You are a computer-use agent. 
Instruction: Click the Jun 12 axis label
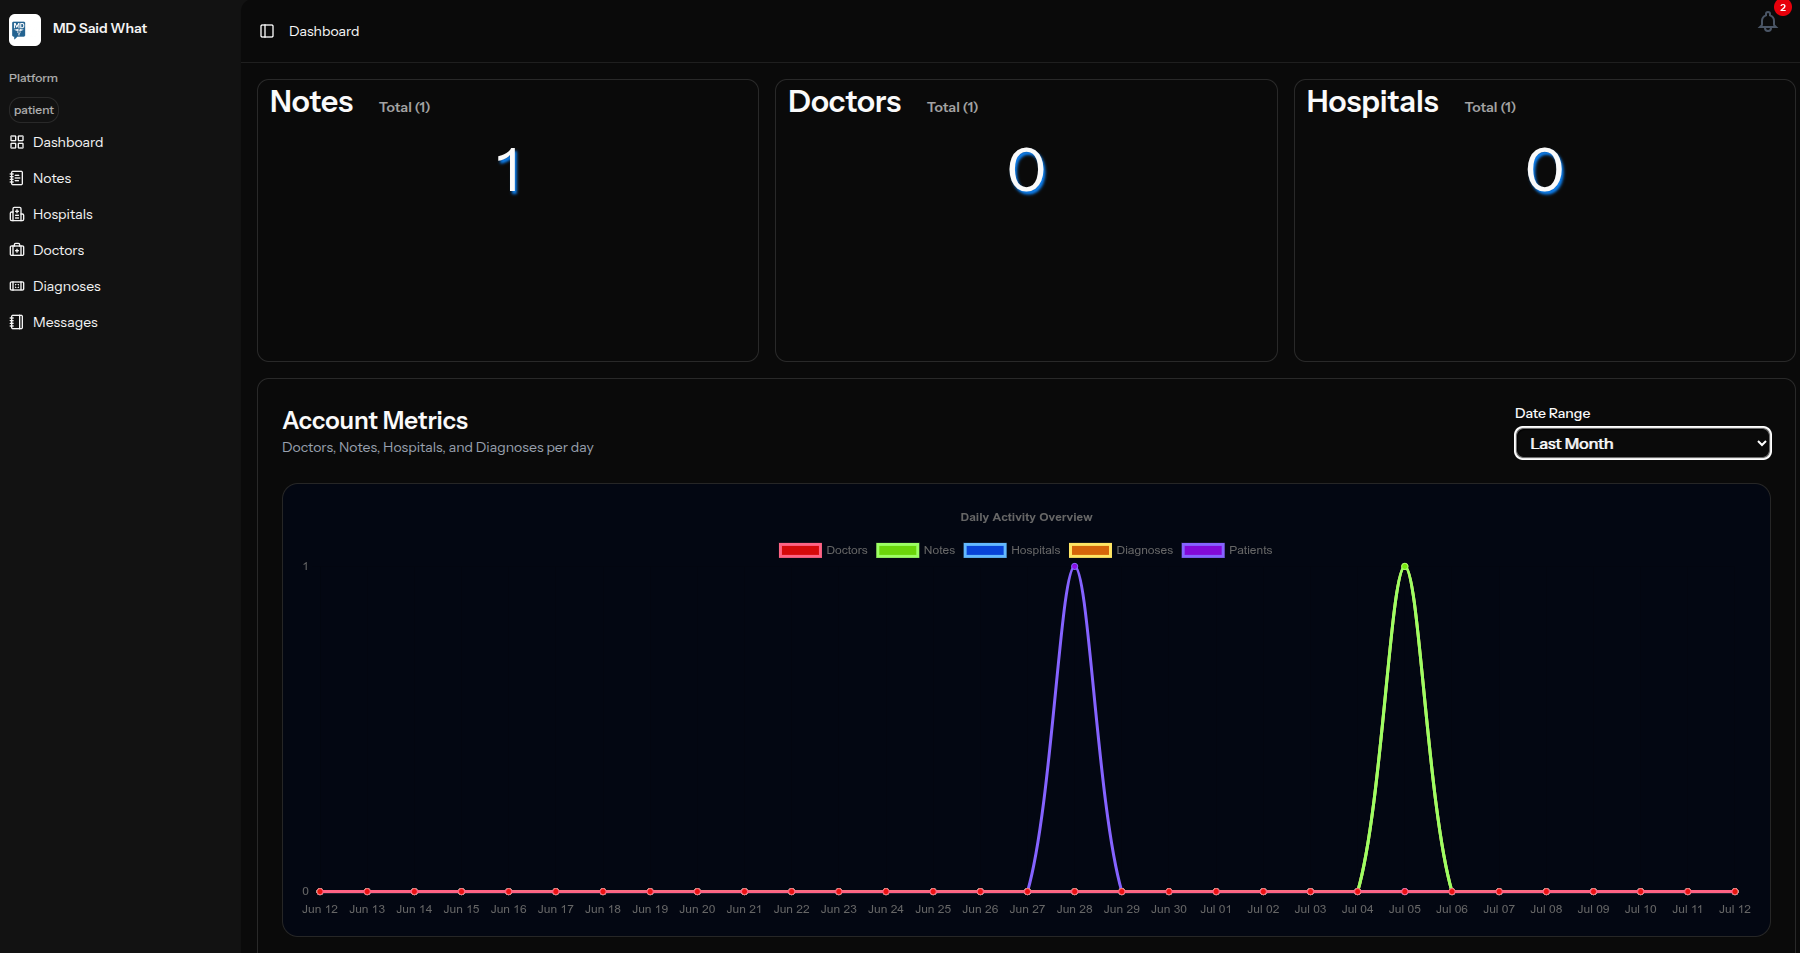click(x=320, y=909)
